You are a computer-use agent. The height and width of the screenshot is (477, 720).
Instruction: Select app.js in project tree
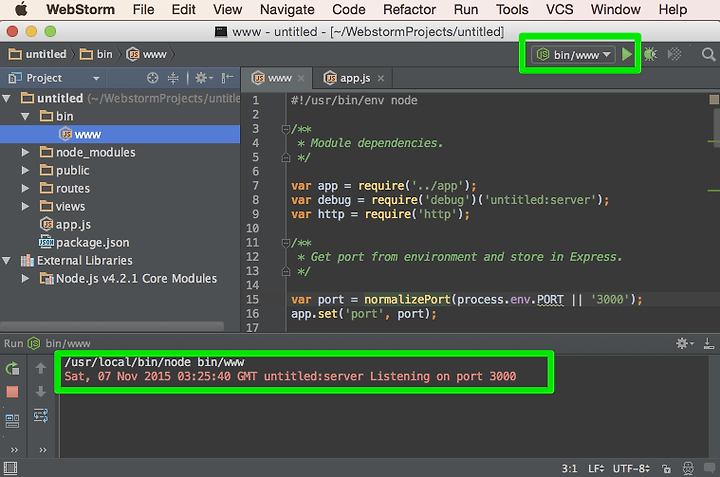point(120,224)
